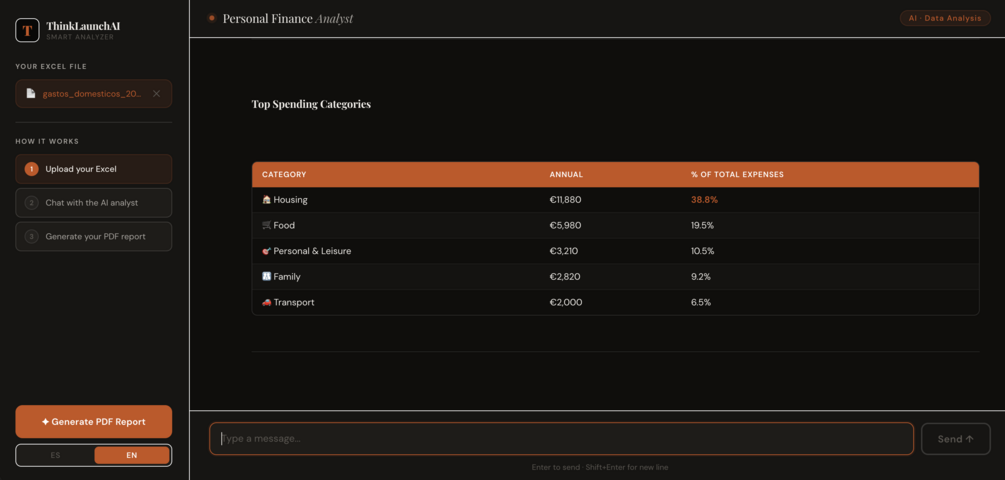Generate the PDF report

coord(94,422)
